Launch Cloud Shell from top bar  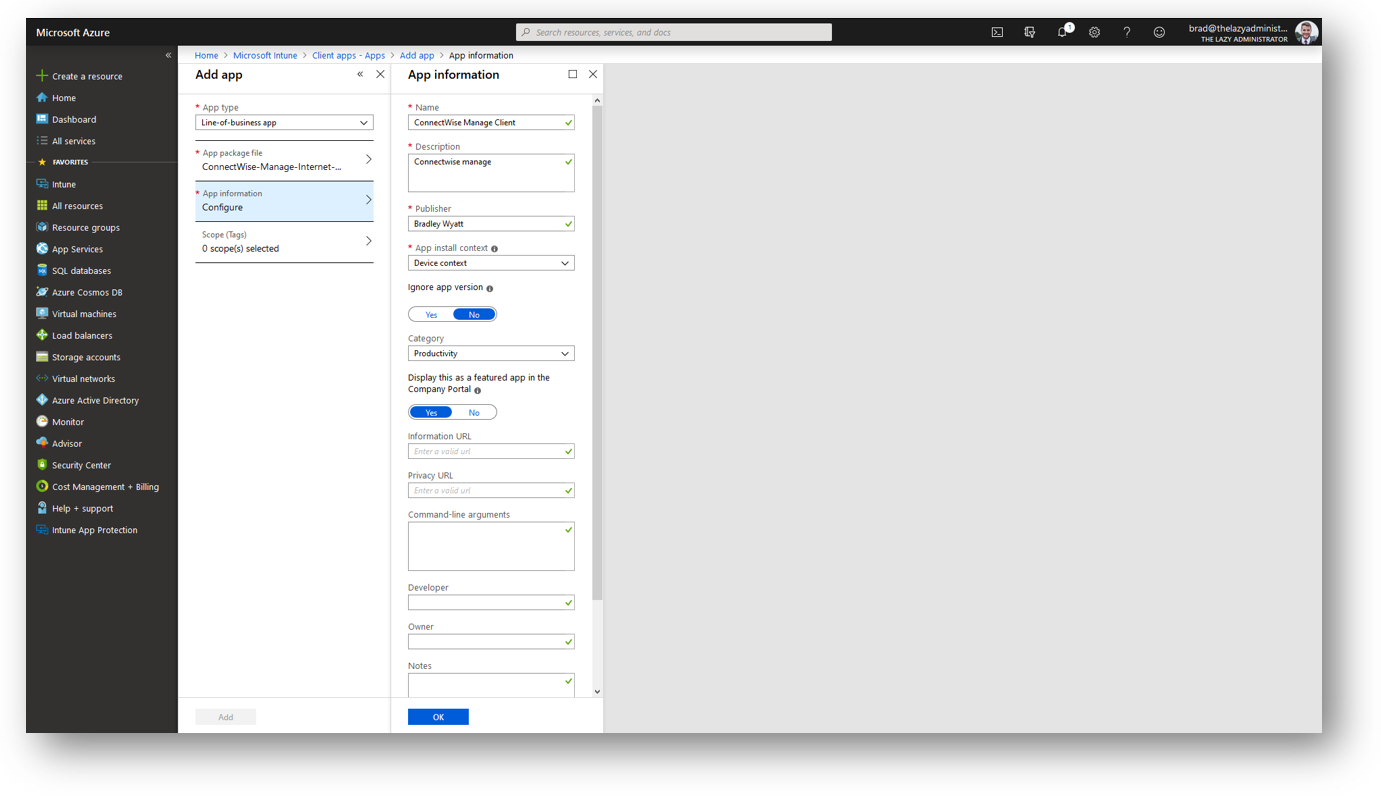tap(997, 32)
